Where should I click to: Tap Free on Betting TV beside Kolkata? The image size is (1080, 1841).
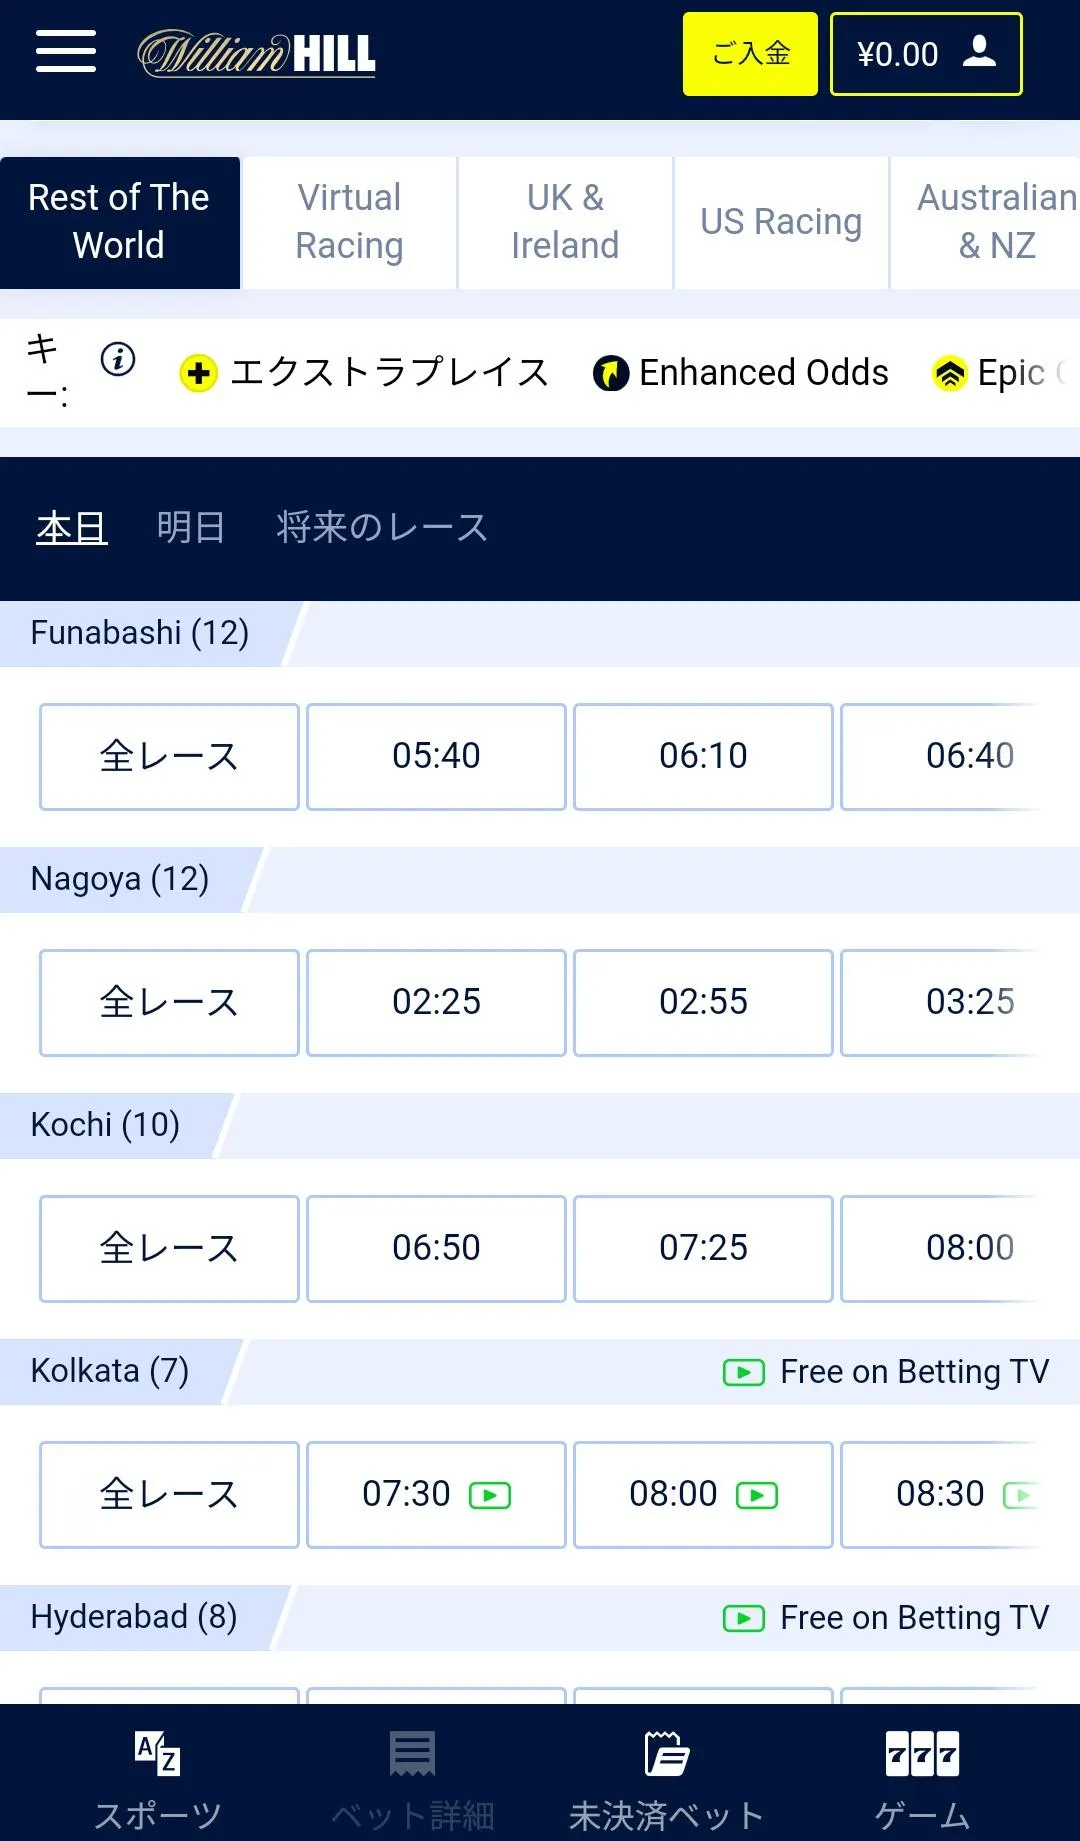pos(886,1372)
